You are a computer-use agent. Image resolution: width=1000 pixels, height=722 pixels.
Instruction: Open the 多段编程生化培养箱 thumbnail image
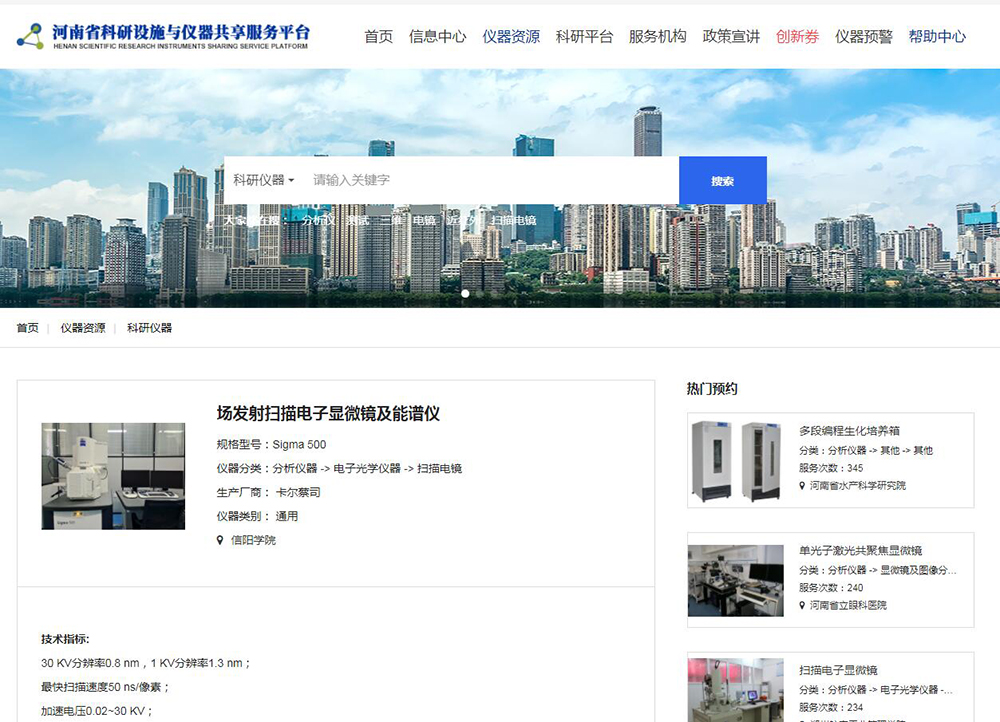[x=735, y=461]
